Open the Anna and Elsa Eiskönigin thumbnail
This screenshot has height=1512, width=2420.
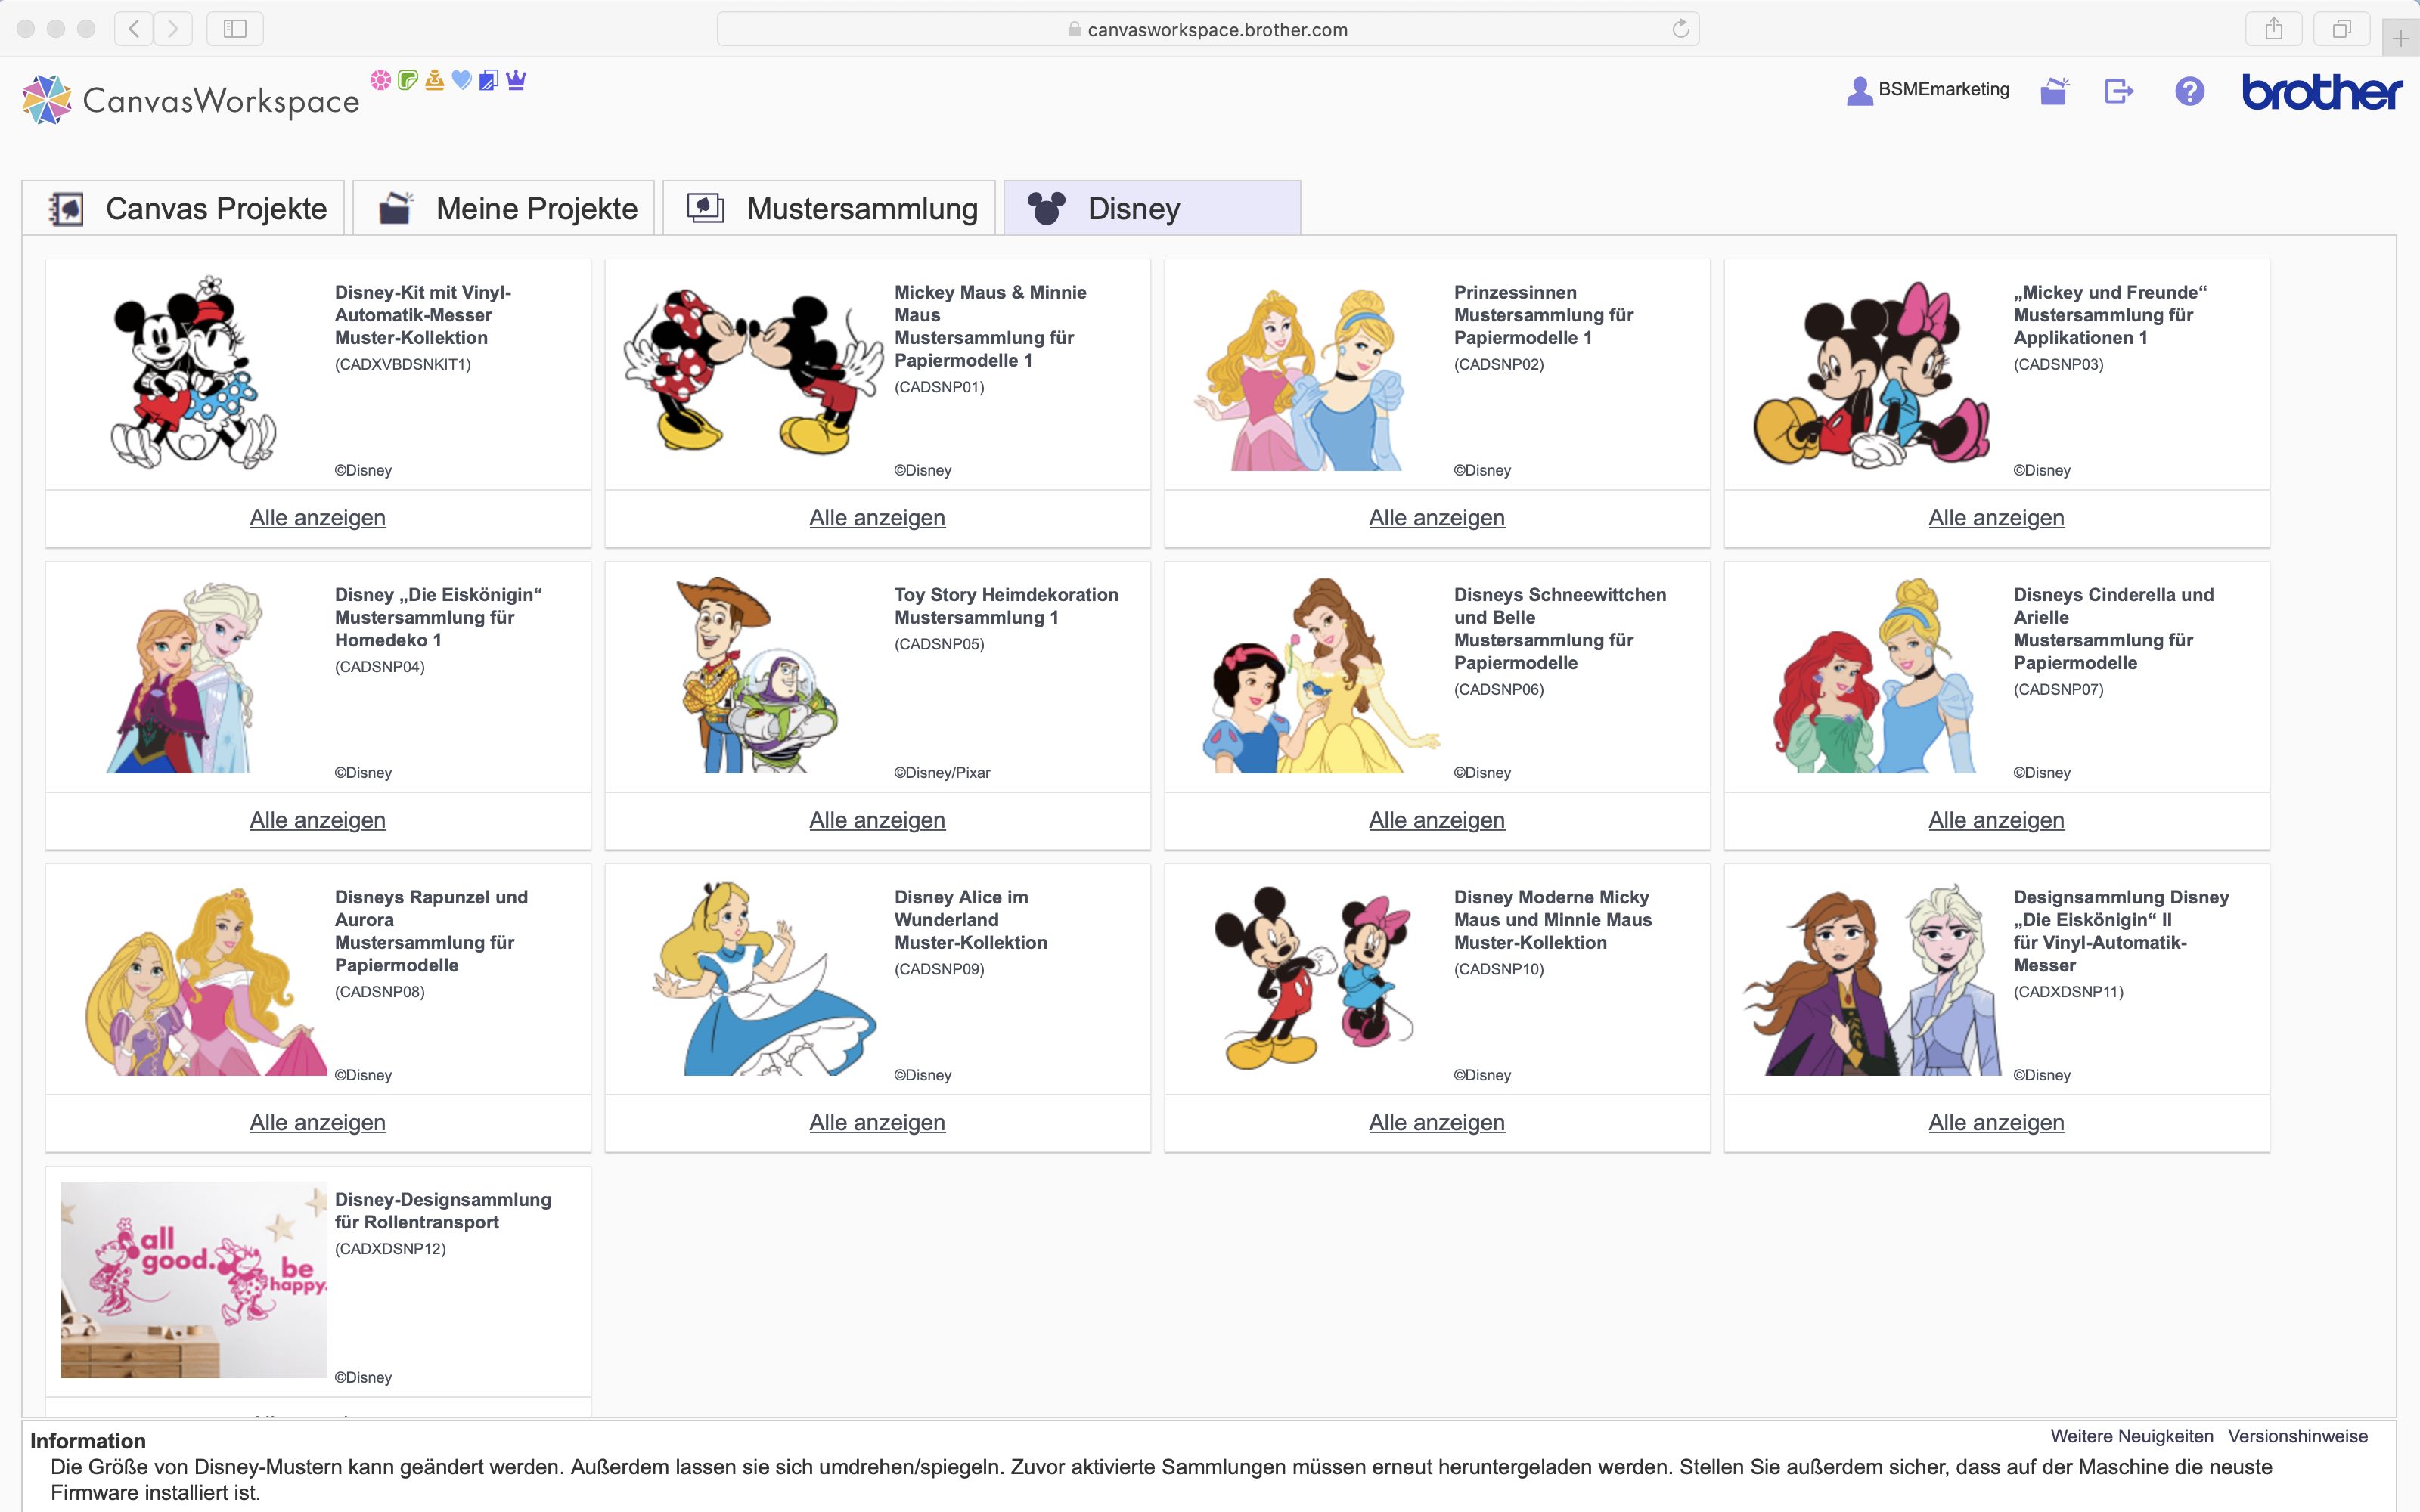[185, 677]
